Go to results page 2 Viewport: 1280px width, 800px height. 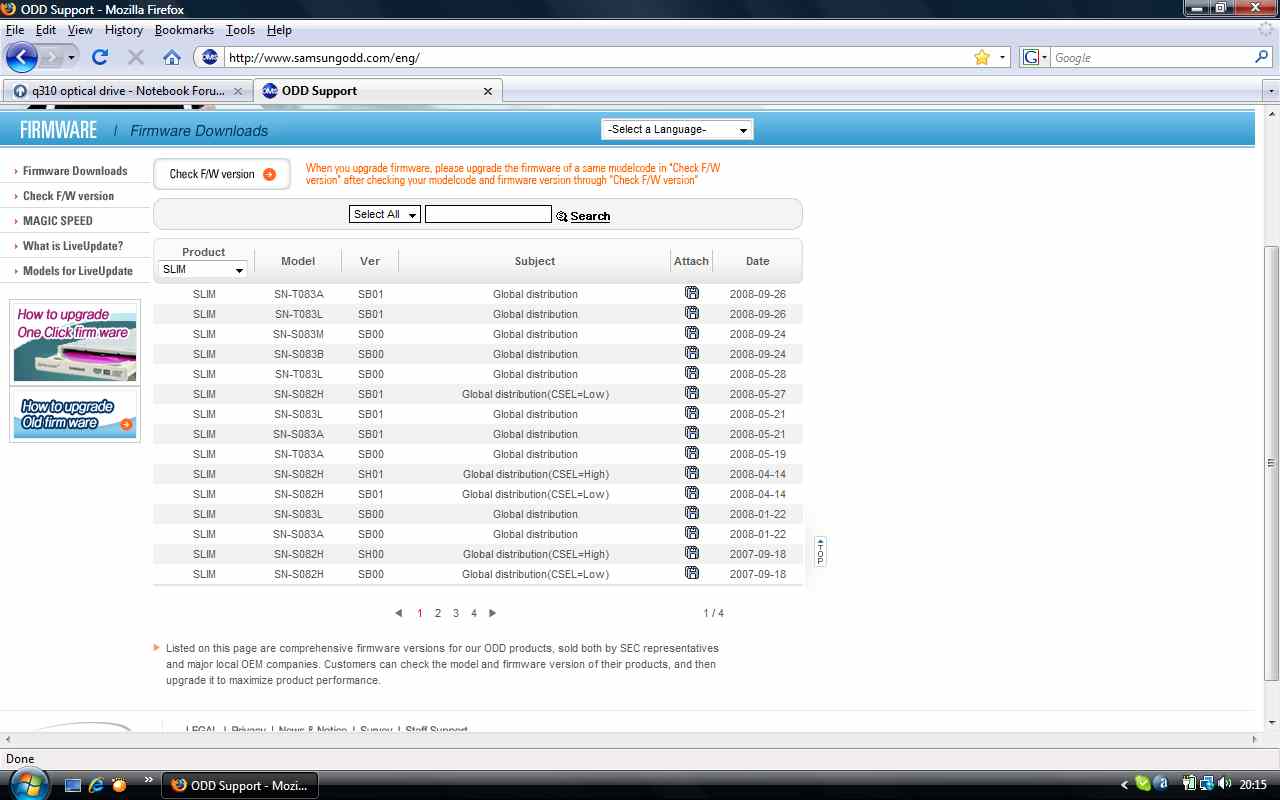(x=438, y=613)
